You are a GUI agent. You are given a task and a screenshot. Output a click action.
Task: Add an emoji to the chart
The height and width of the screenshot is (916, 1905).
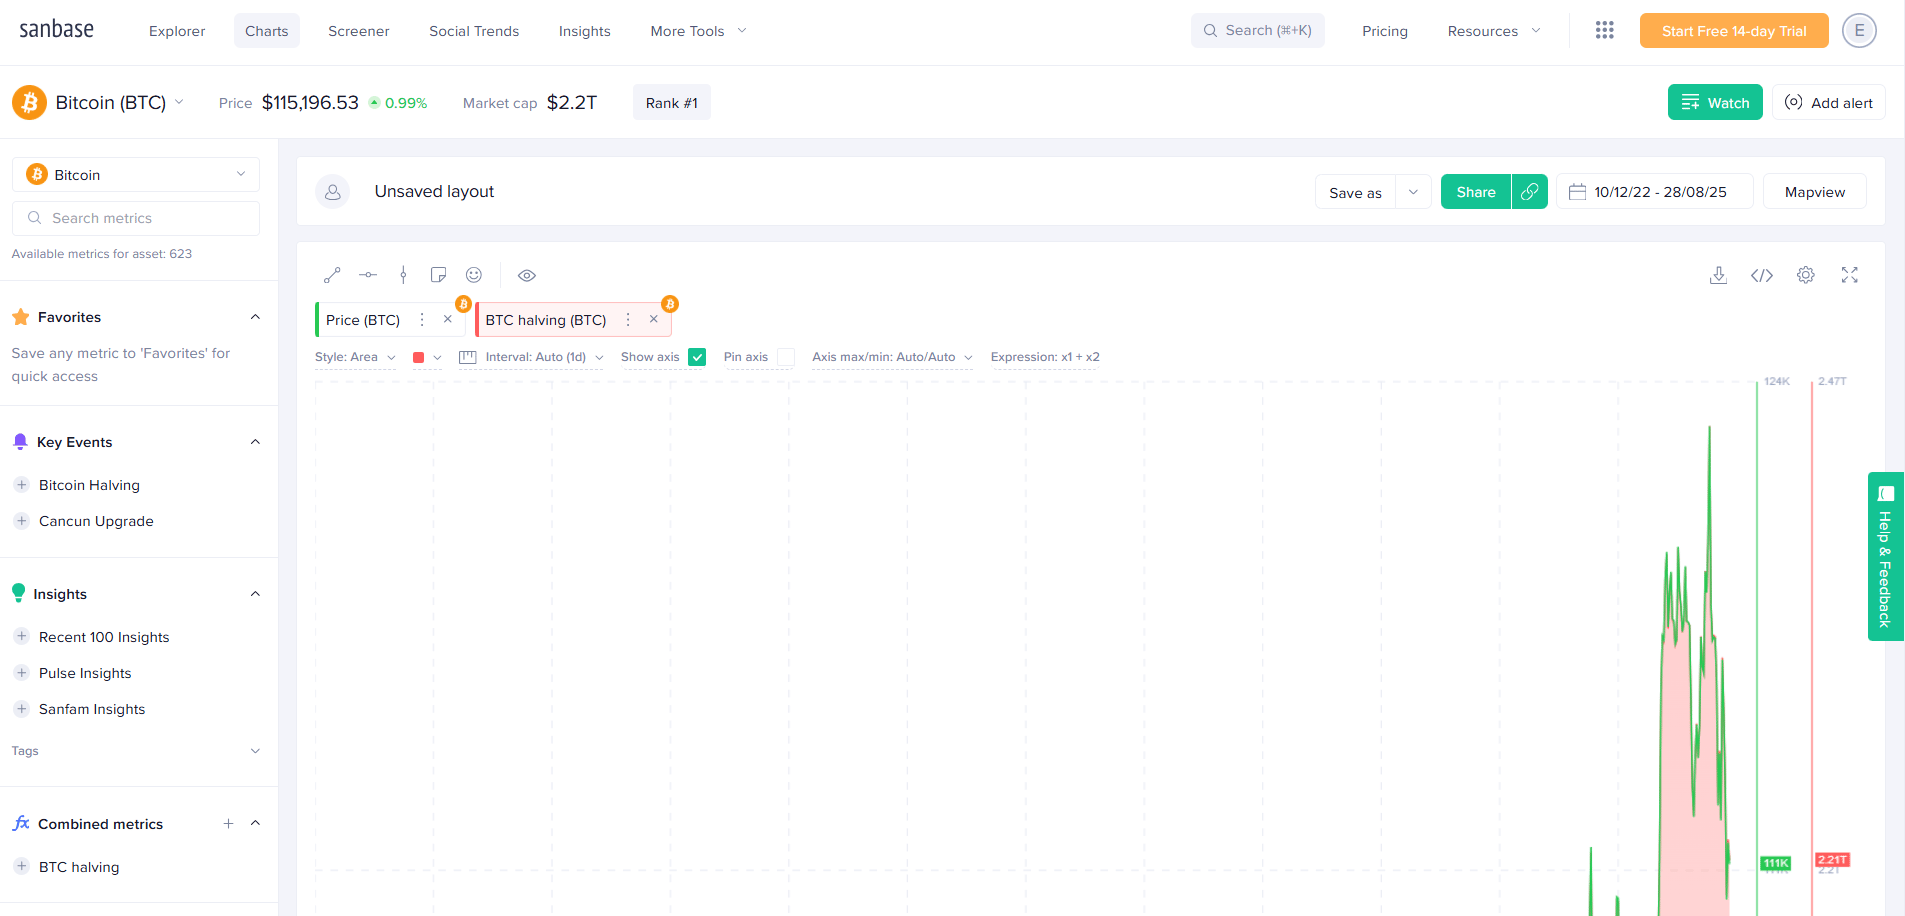coord(474,275)
